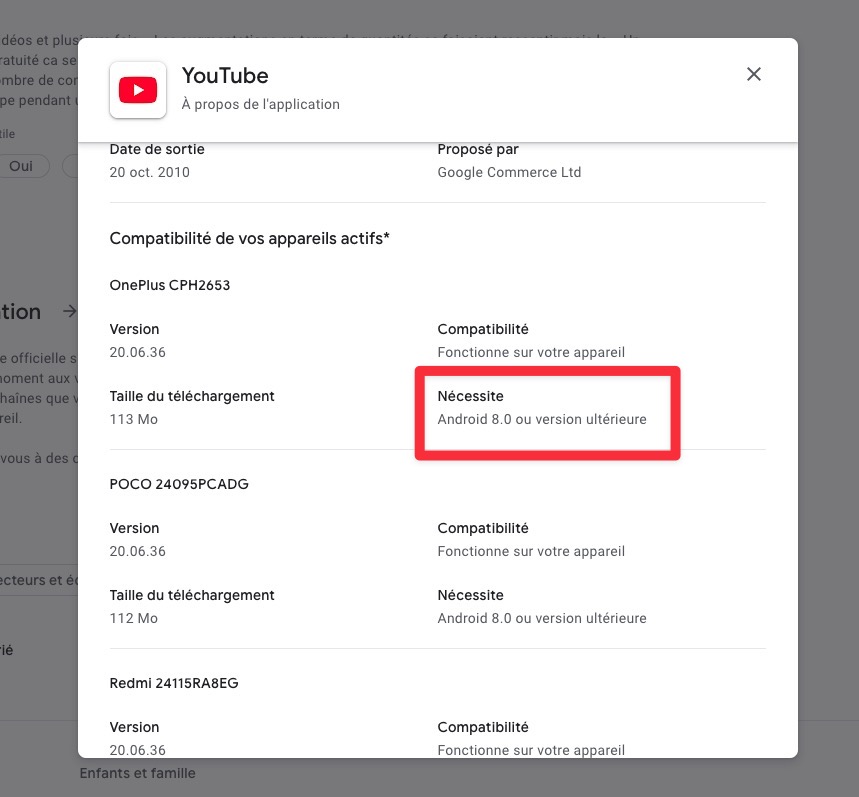Select the Oui button behind the dialog
This screenshot has height=797, width=859.
point(21,166)
